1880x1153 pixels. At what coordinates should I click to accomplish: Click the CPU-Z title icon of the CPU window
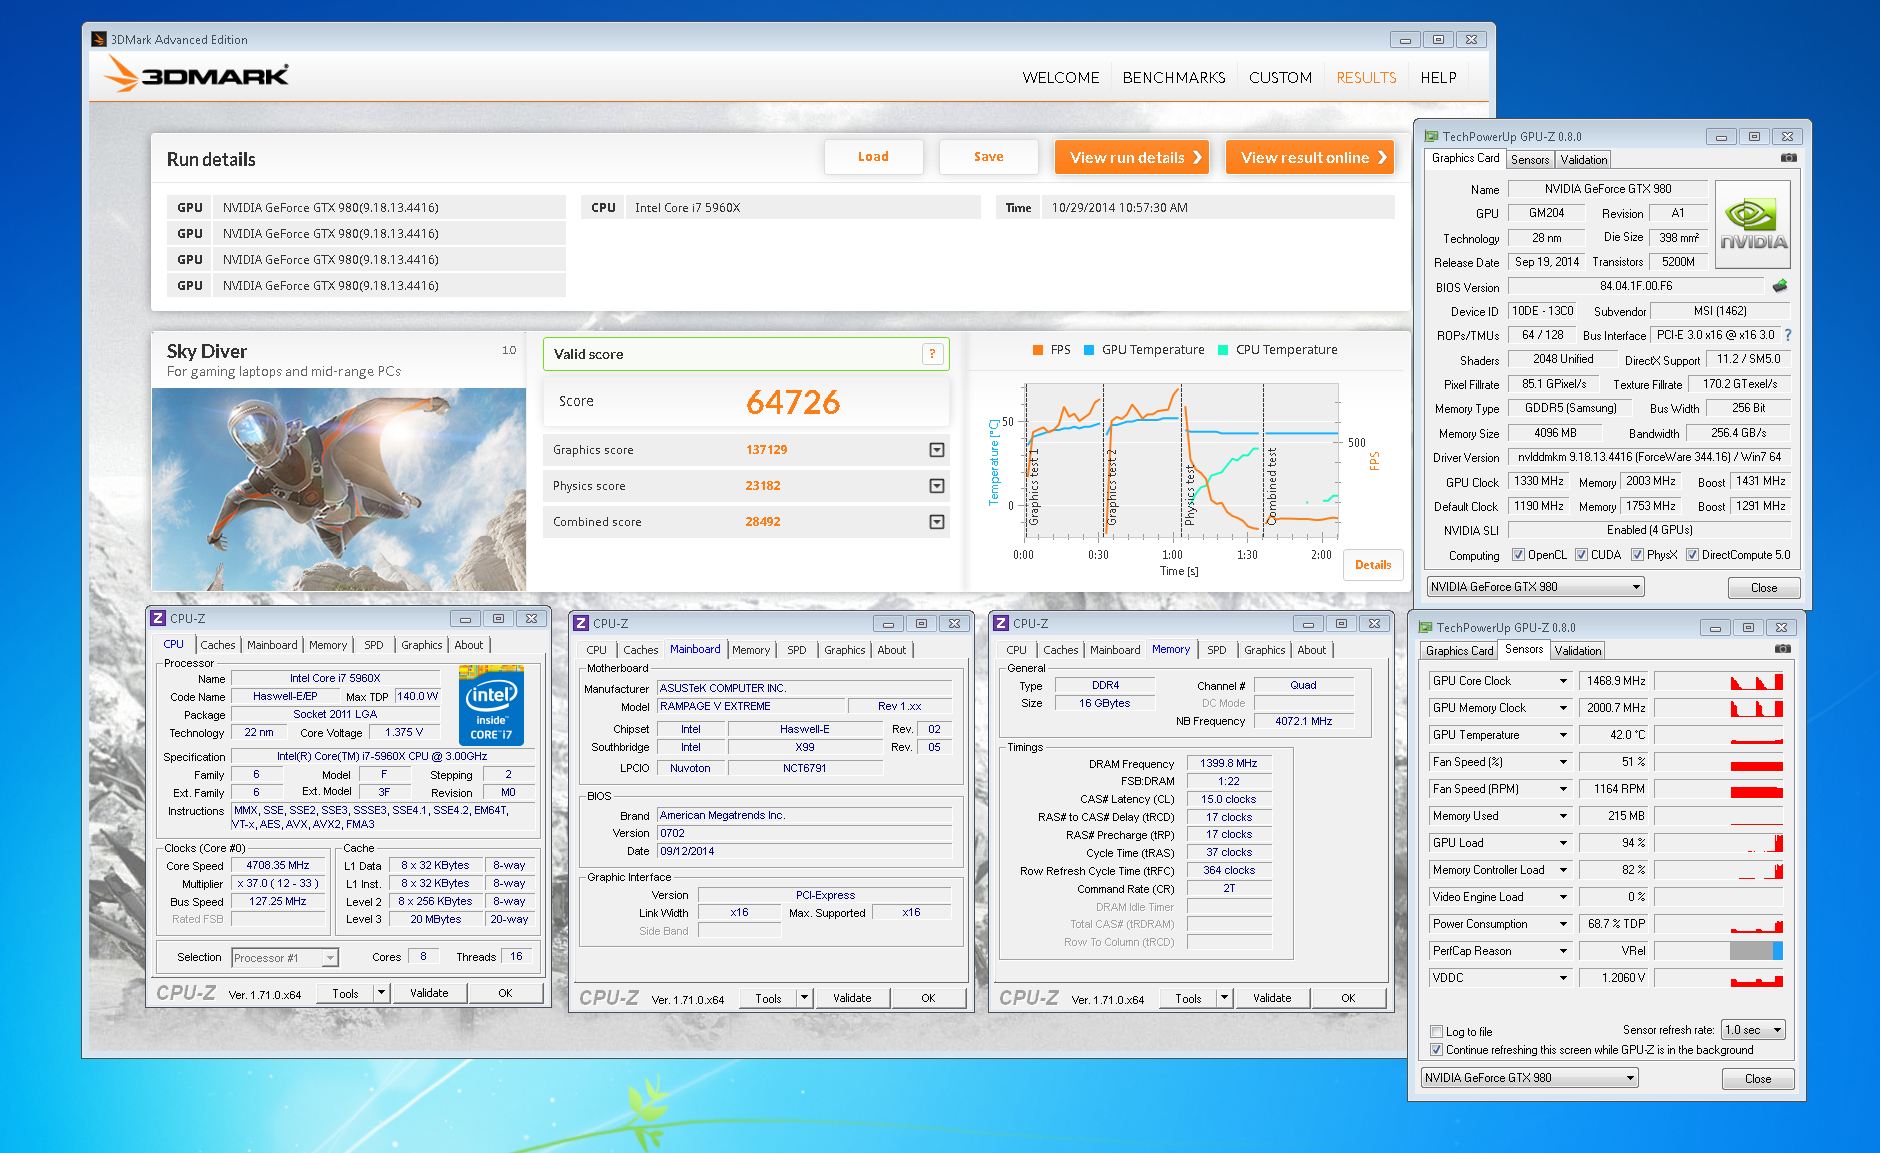pos(158,618)
